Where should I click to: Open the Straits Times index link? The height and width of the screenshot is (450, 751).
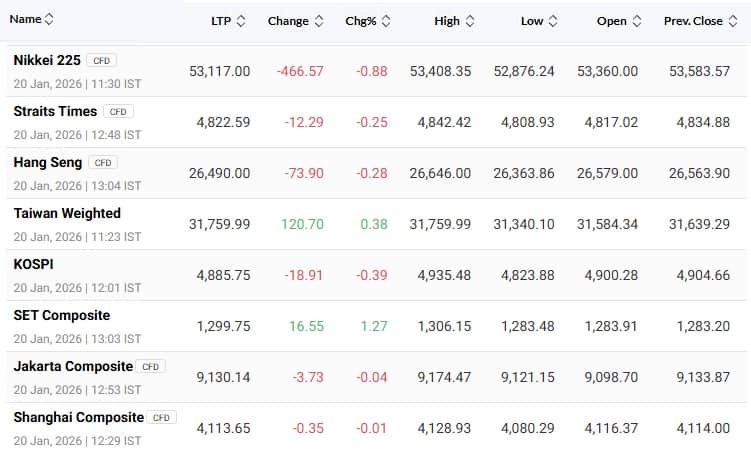pos(55,112)
